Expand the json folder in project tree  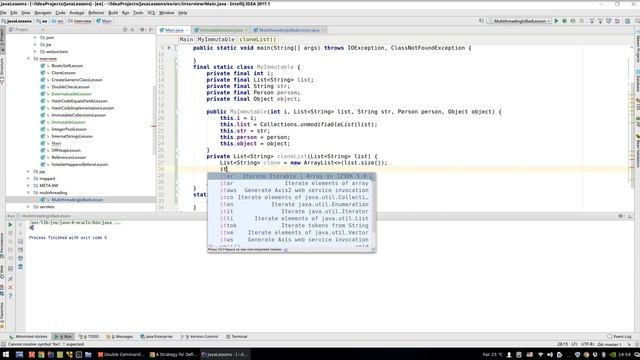[x=35, y=38]
